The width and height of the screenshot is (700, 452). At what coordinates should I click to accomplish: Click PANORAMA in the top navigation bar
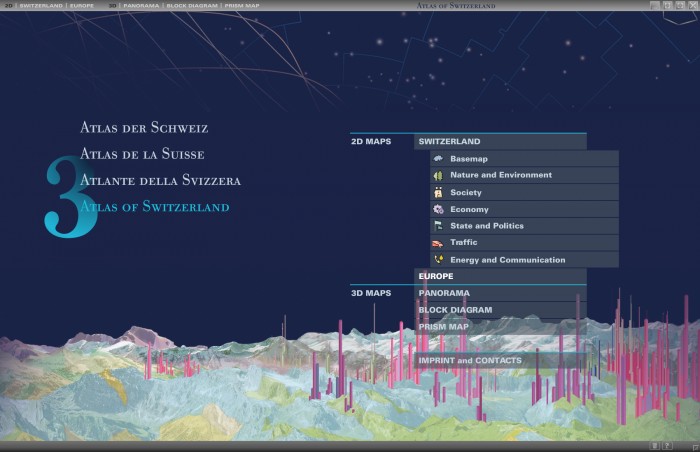pos(141,5)
